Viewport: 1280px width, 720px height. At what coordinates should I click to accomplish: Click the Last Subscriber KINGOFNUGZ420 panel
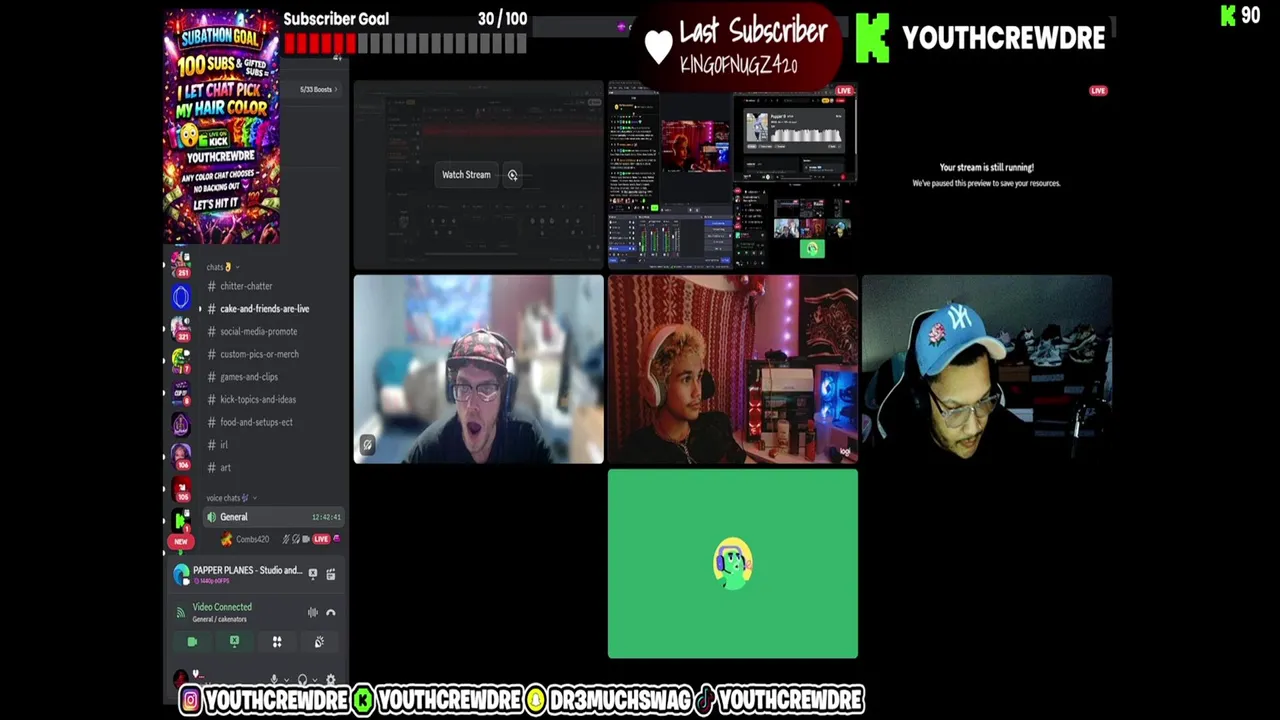[x=738, y=46]
